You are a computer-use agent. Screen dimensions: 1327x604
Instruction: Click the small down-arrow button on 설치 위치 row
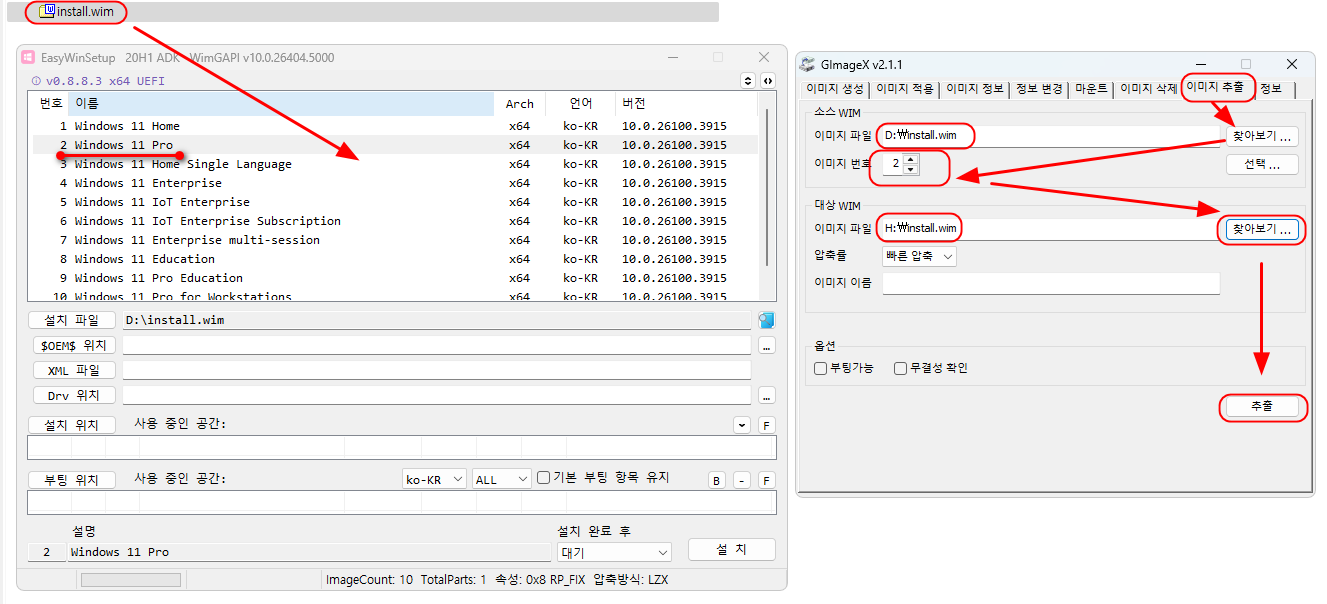(x=742, y=425)
